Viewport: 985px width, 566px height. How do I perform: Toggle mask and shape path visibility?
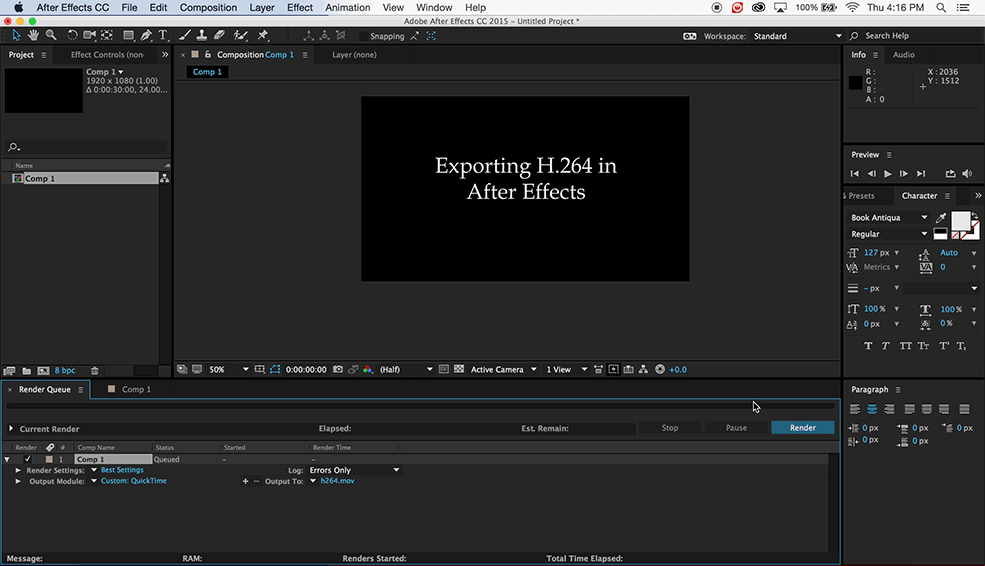coord(275,369)
